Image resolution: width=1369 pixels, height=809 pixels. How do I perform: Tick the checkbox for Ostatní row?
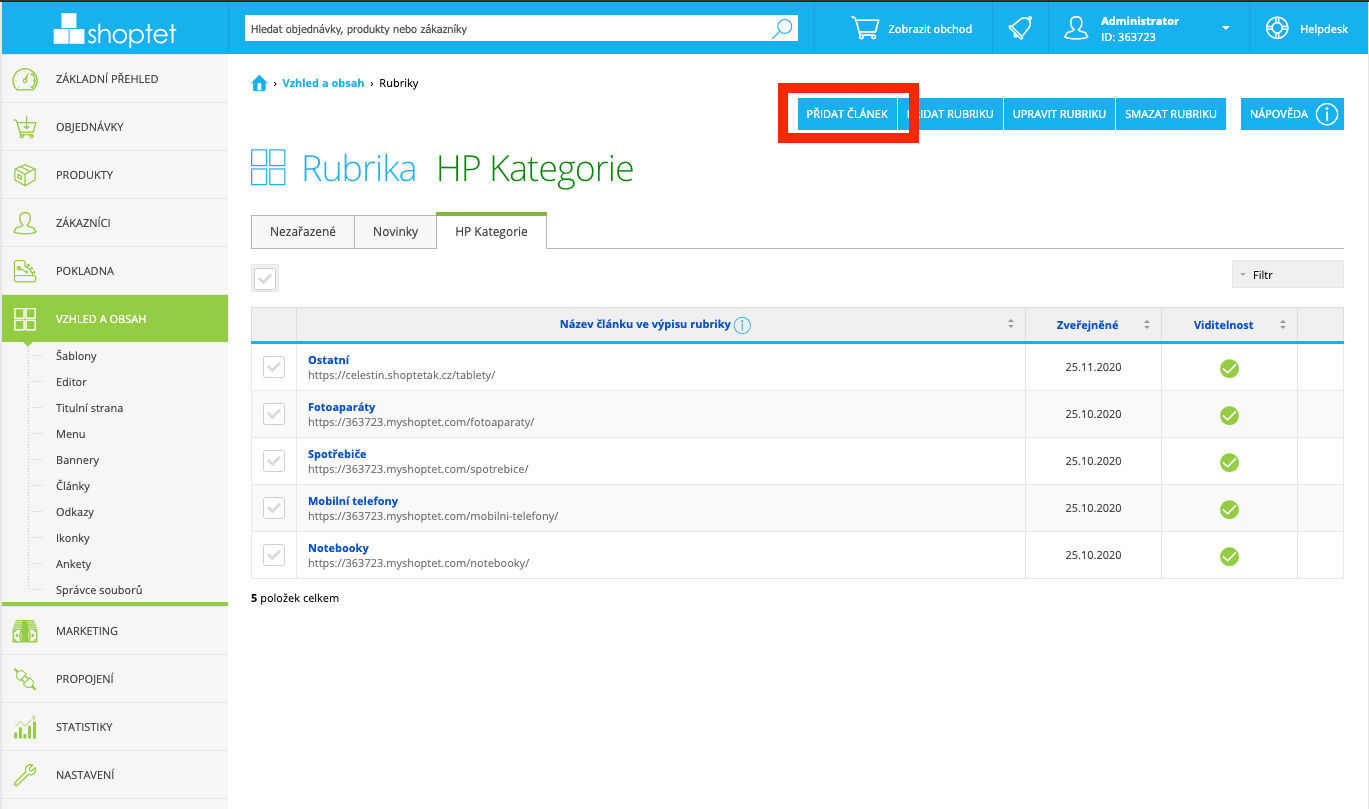pos(273,368)
